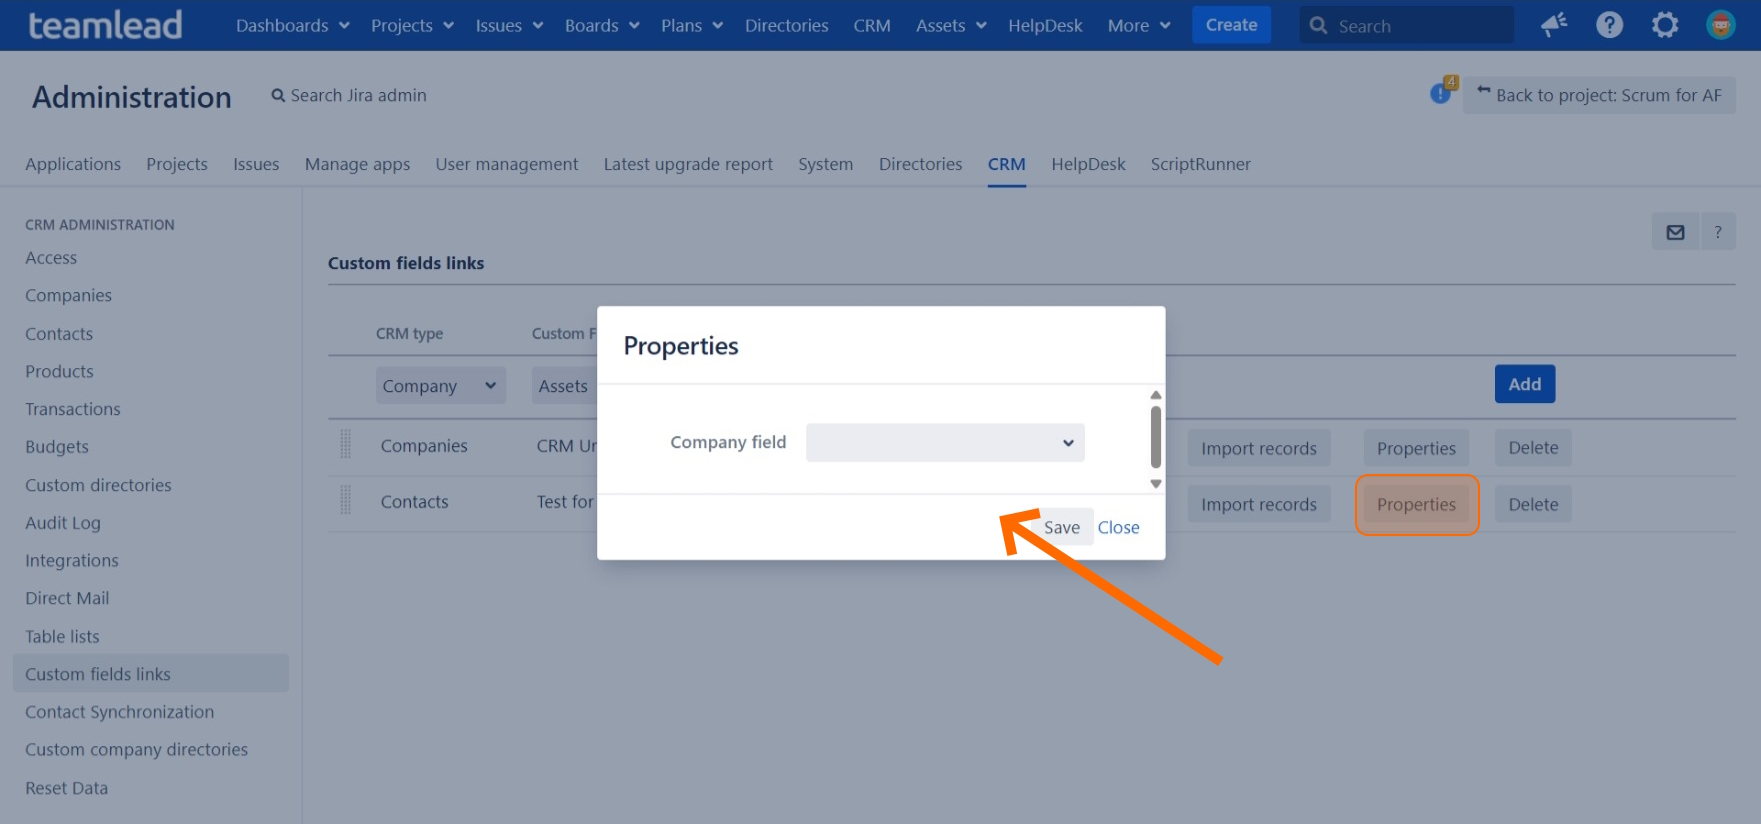The width and height of the screenshot is (1761, 824).
Task: Expand the Company field dropdown
Action: 945,443
